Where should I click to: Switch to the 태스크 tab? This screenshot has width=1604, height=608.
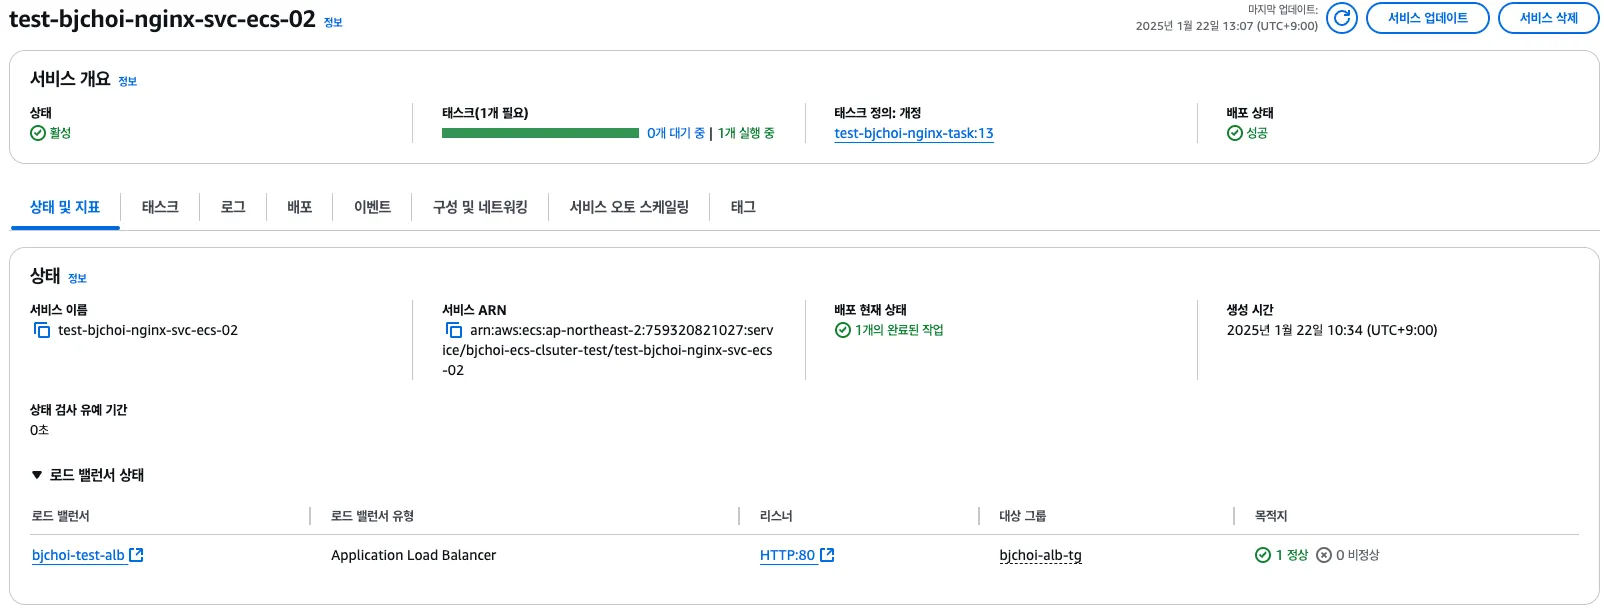click(160, 207)
